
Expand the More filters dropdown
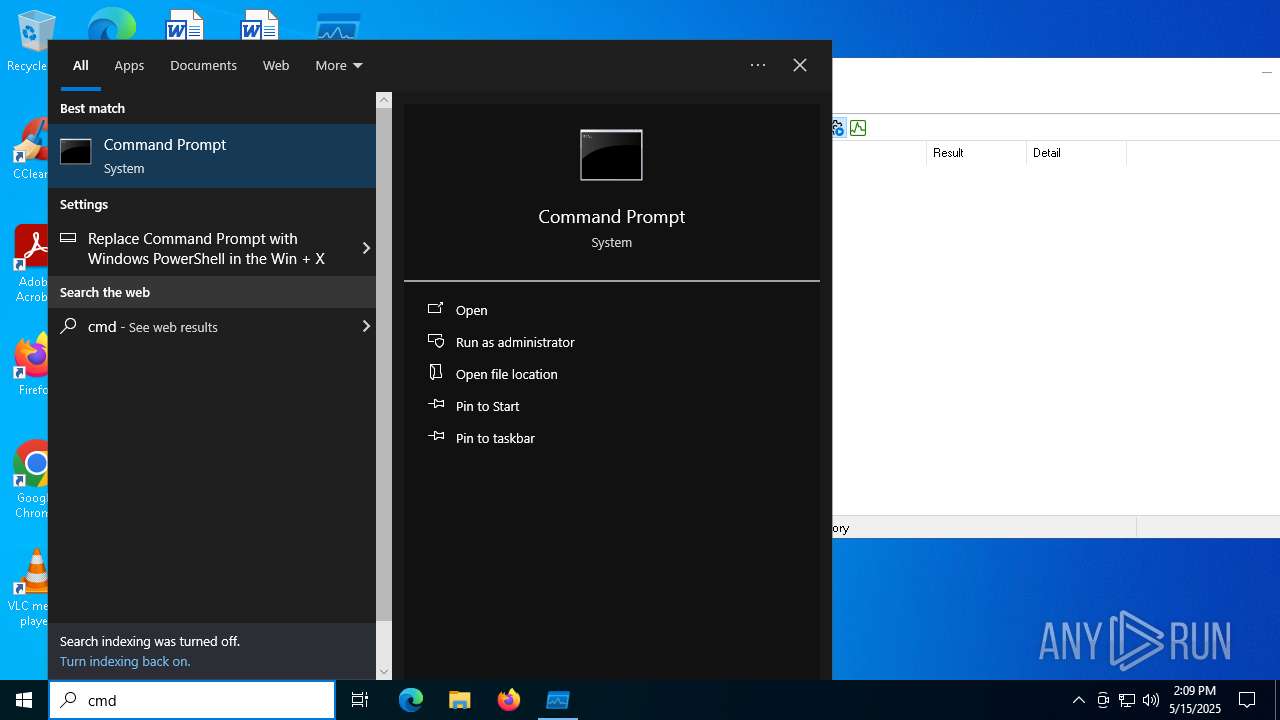(339, 65)
